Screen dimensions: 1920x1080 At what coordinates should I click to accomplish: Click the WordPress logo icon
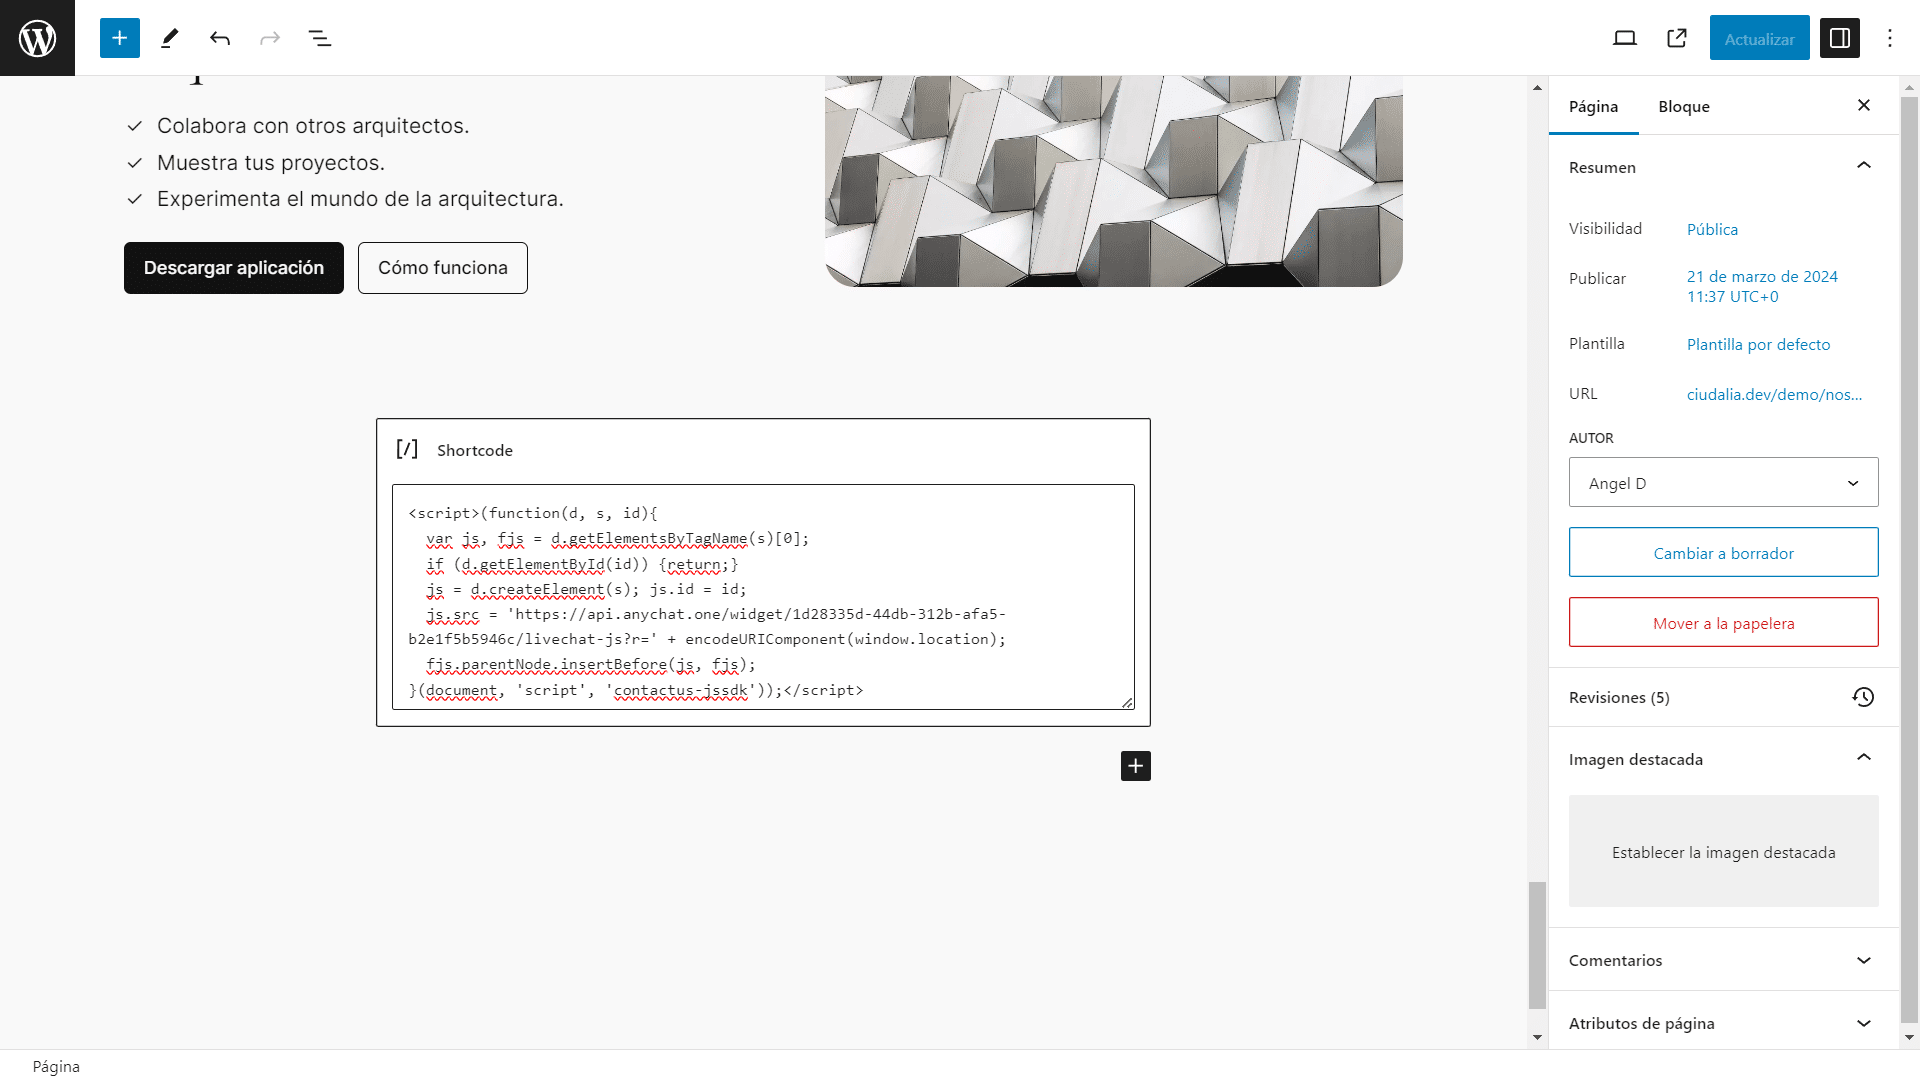pos(37,38)
